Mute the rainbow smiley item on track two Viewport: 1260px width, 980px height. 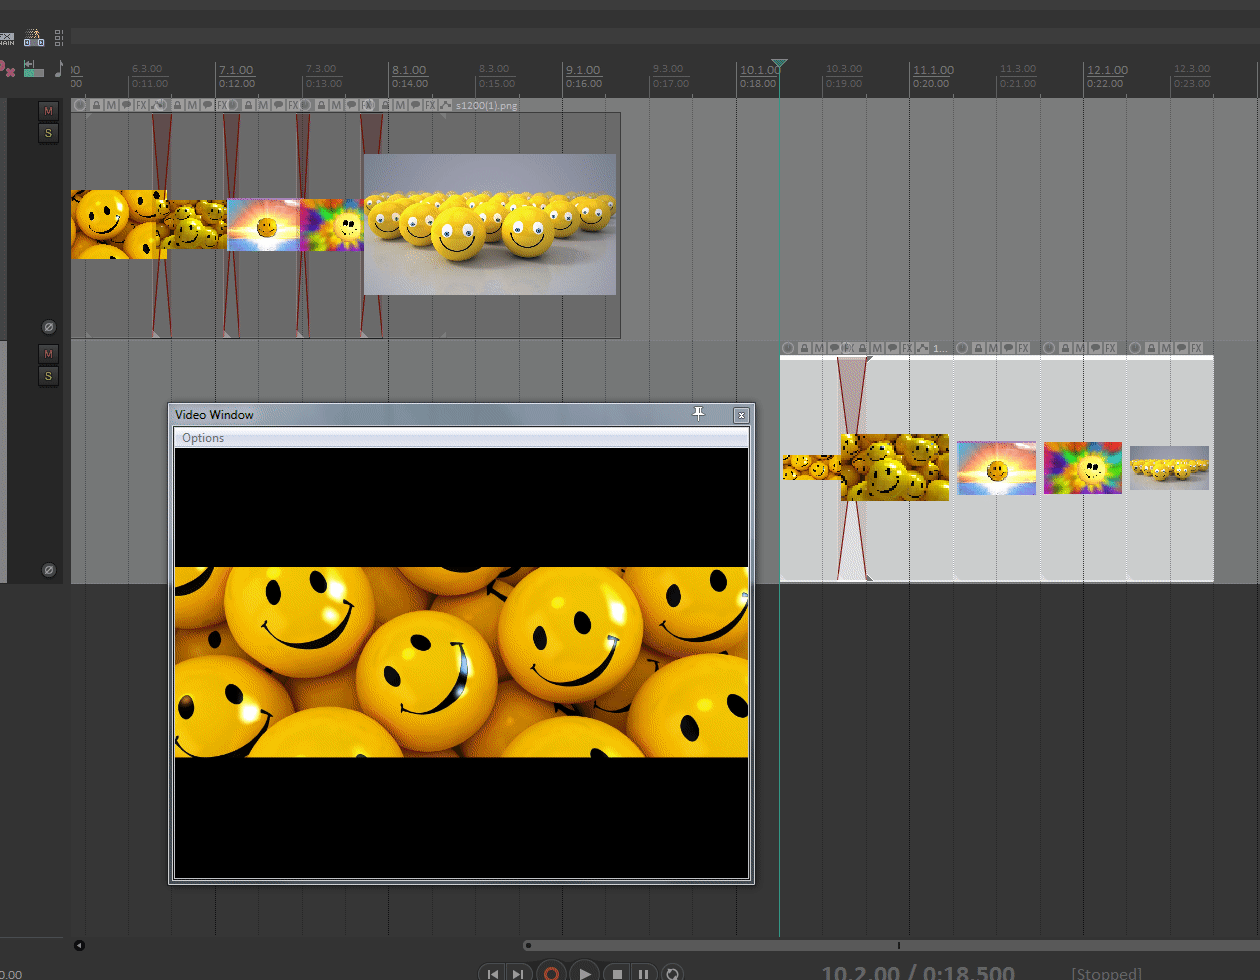(1080, 348)
